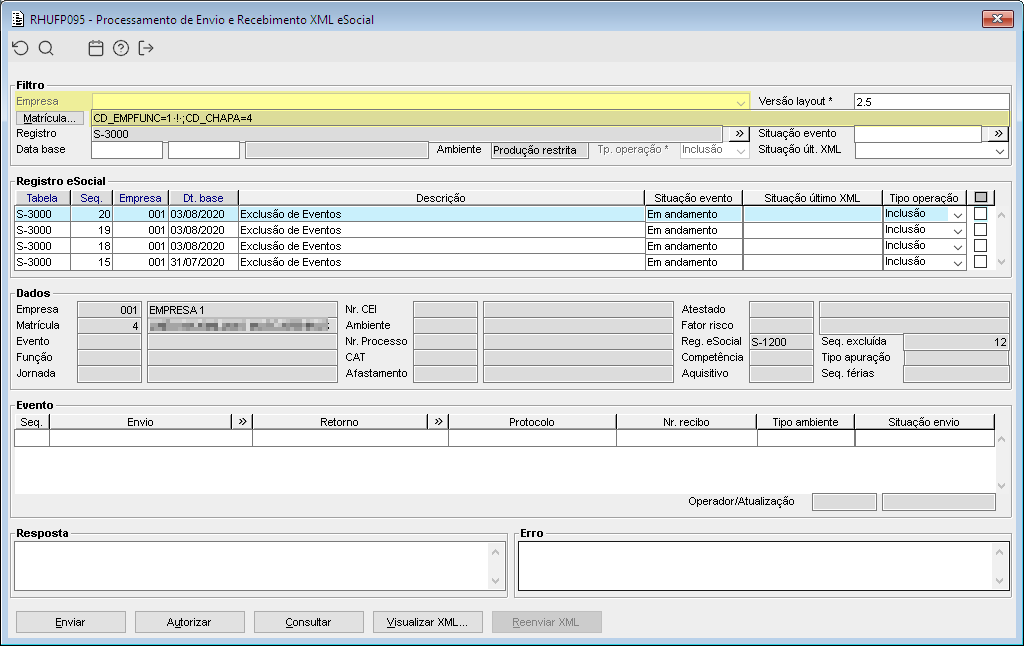Click the Consultar button
This screenshot has height=646, width=1024.
[308, 622]
